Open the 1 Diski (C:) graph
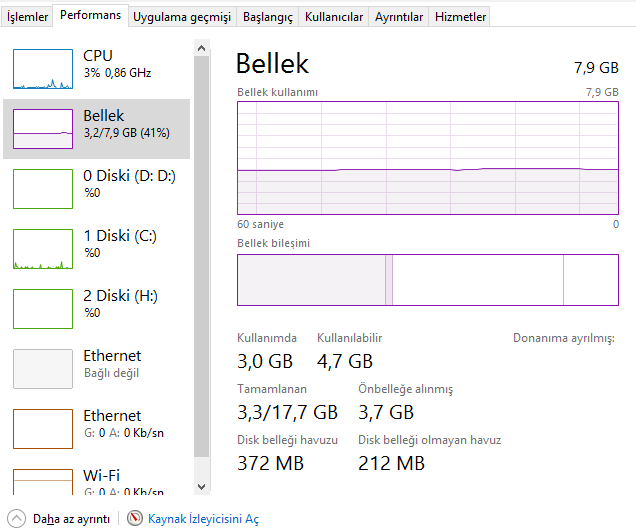636x531 pixels. pos(43,249)
